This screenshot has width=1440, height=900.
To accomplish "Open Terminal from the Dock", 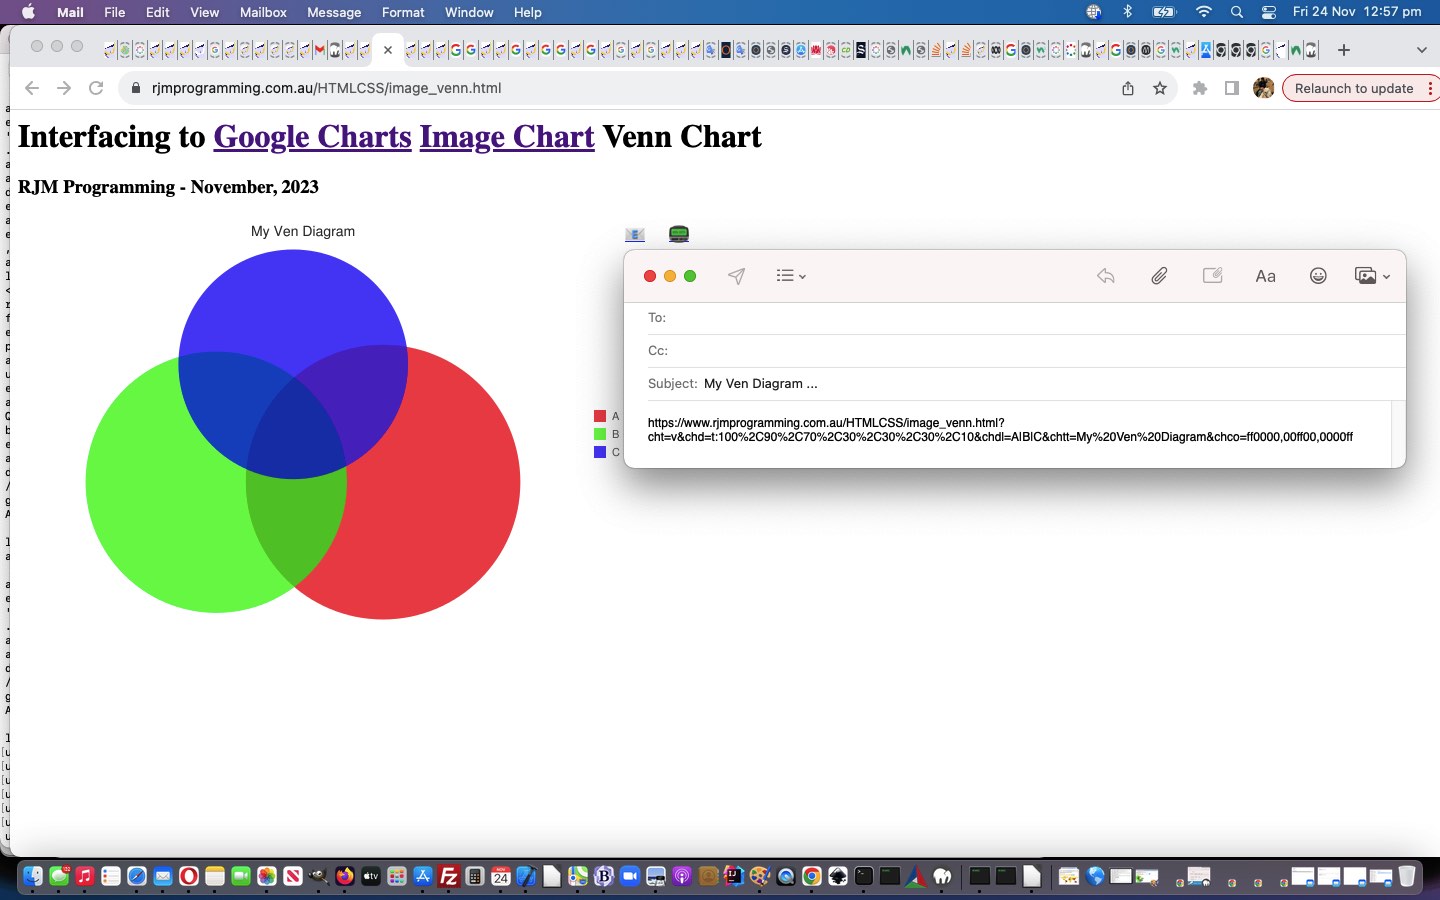I will (x=864, y=877).
